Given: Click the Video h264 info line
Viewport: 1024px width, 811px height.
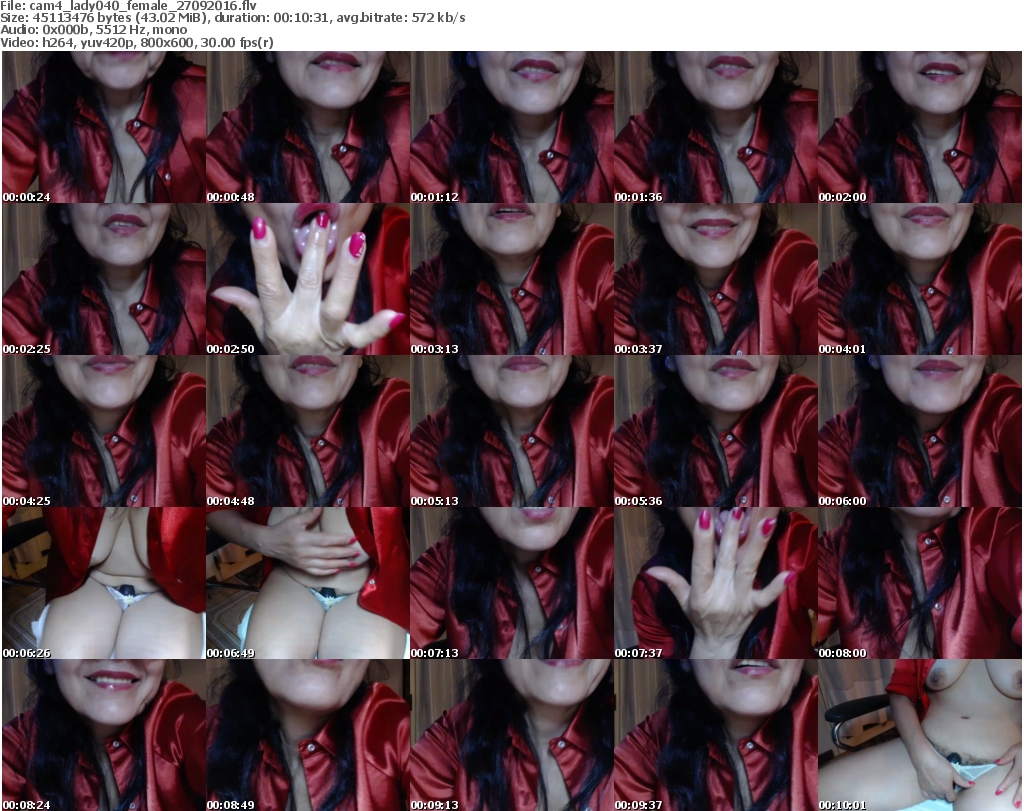Looking at the screenshot, I should 136,42.
